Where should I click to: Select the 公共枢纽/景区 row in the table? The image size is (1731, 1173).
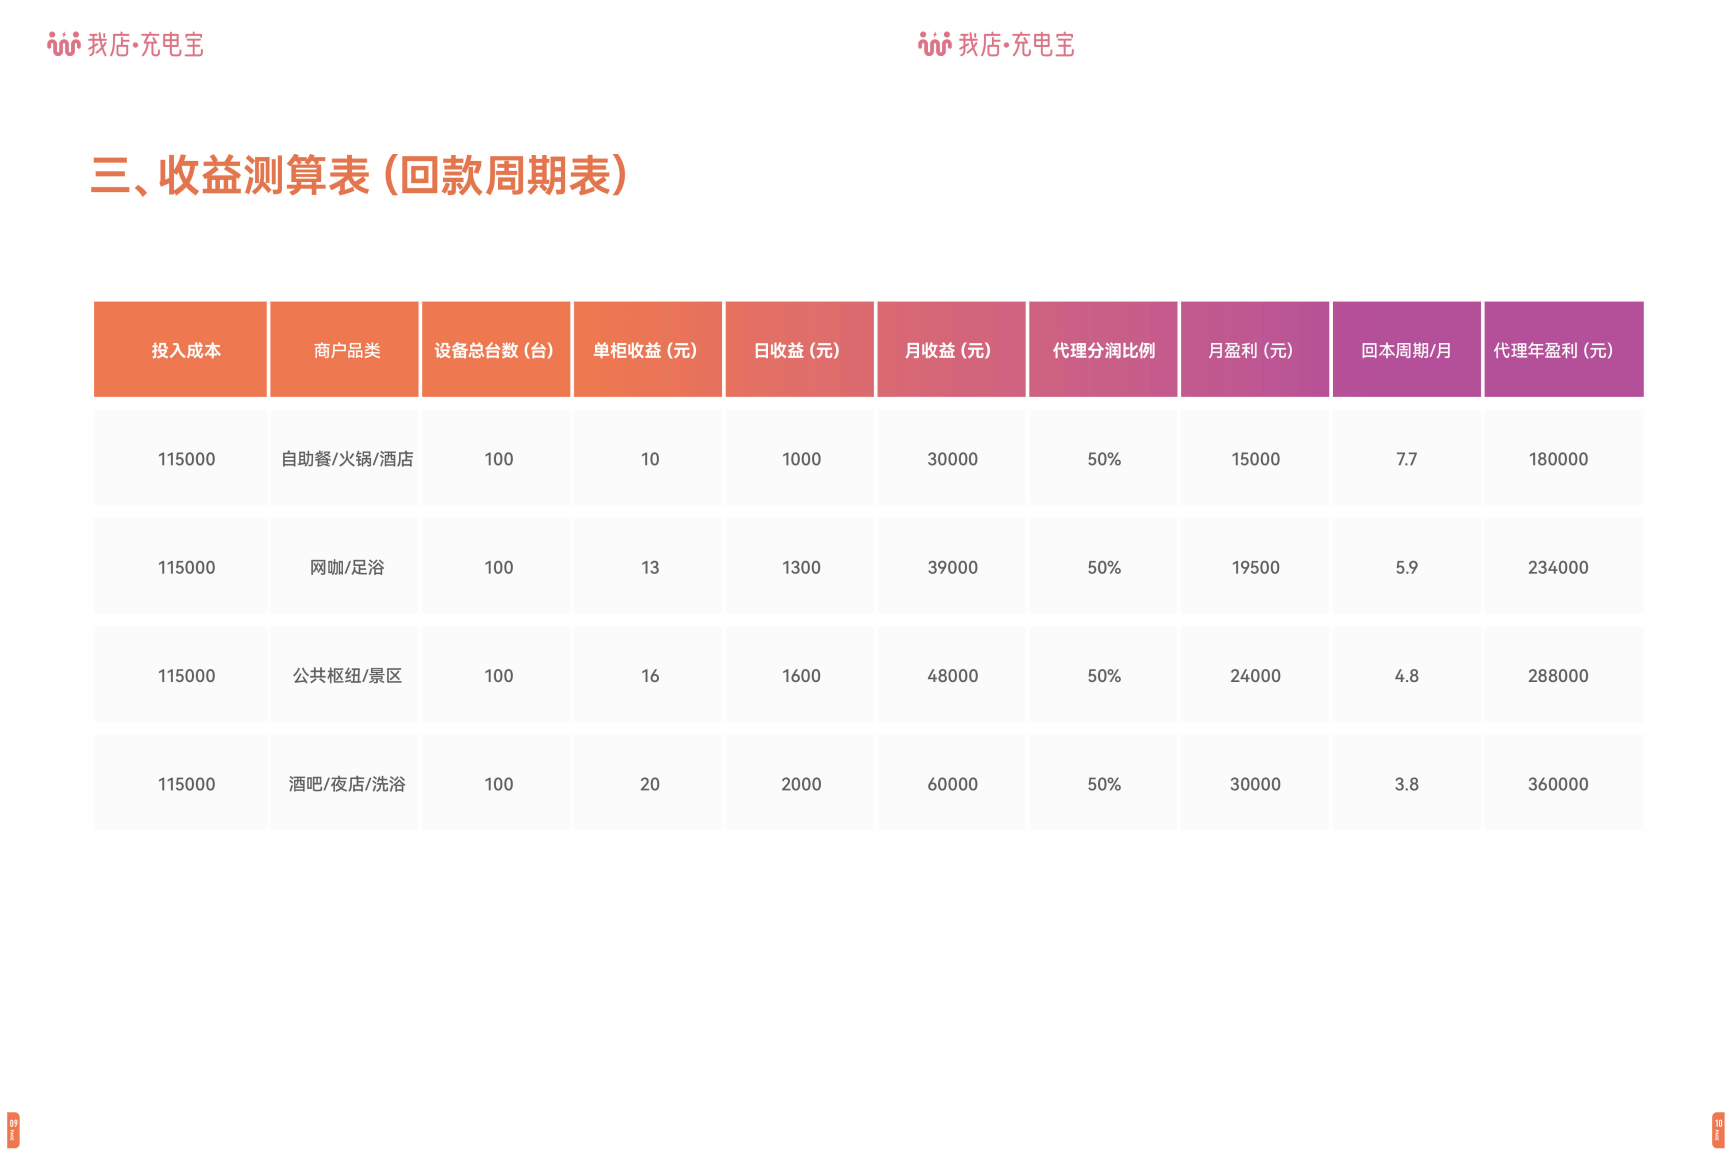[x=344, y=675]
